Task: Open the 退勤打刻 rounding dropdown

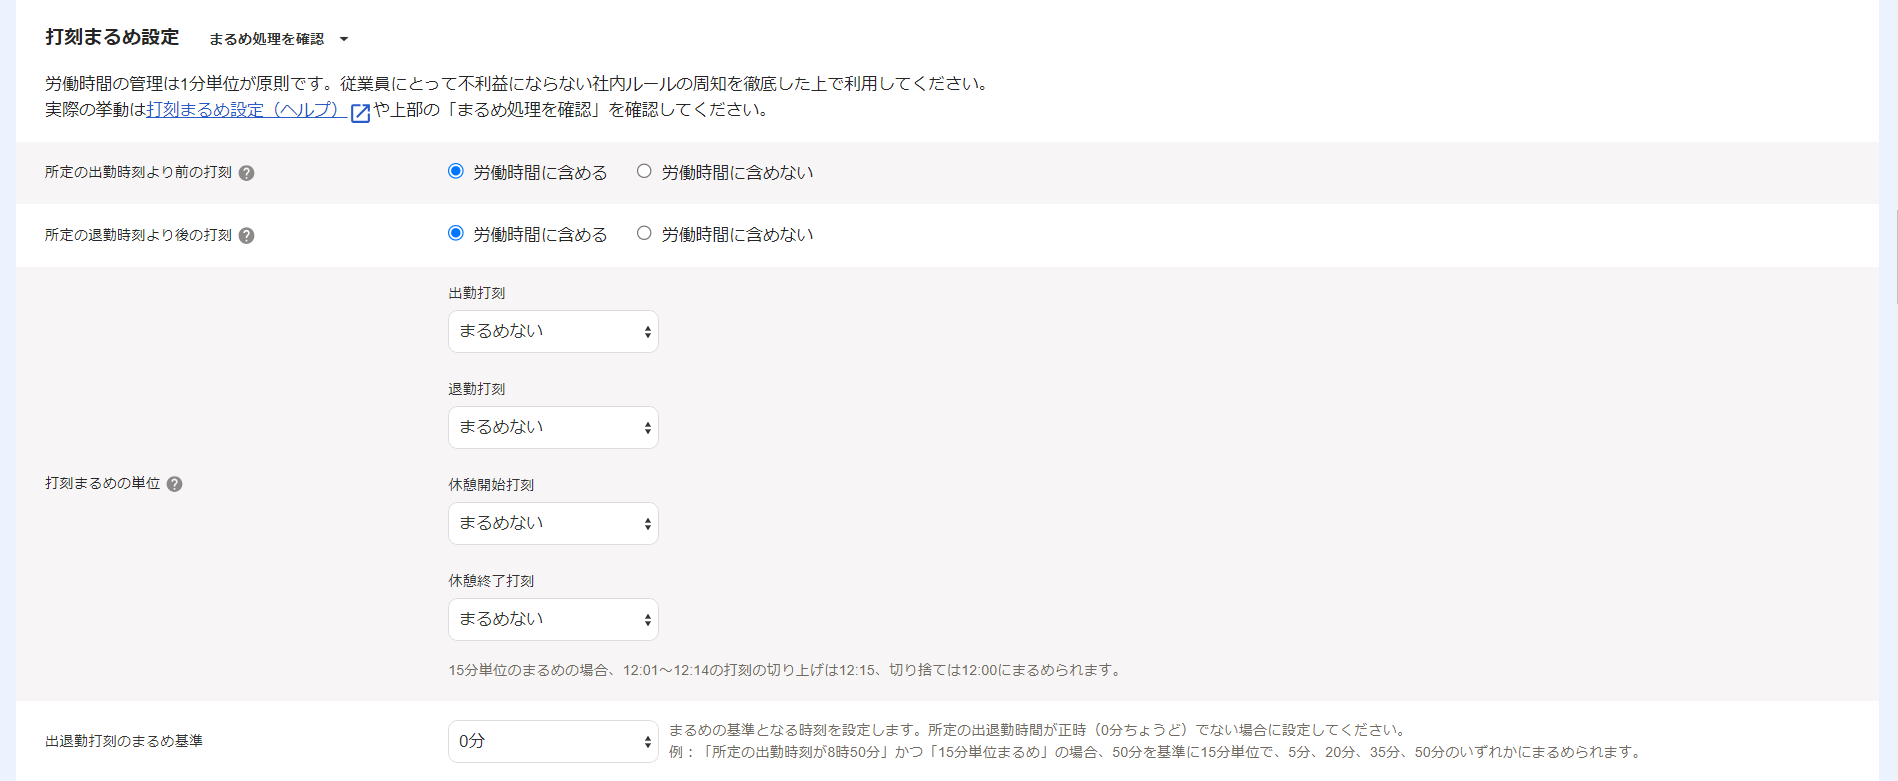Action: (553, 427)
